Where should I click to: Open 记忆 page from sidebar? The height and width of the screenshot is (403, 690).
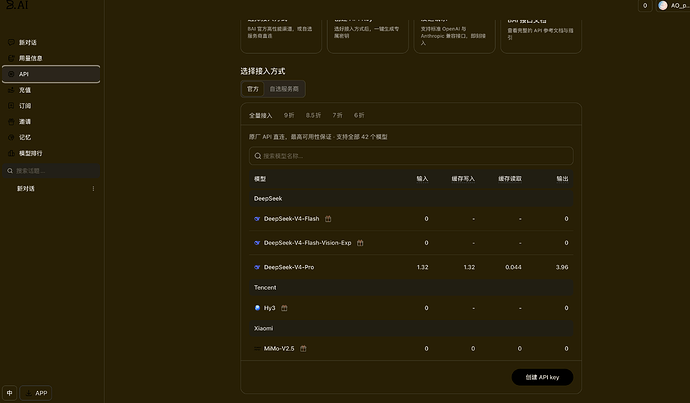coord(51,137)
